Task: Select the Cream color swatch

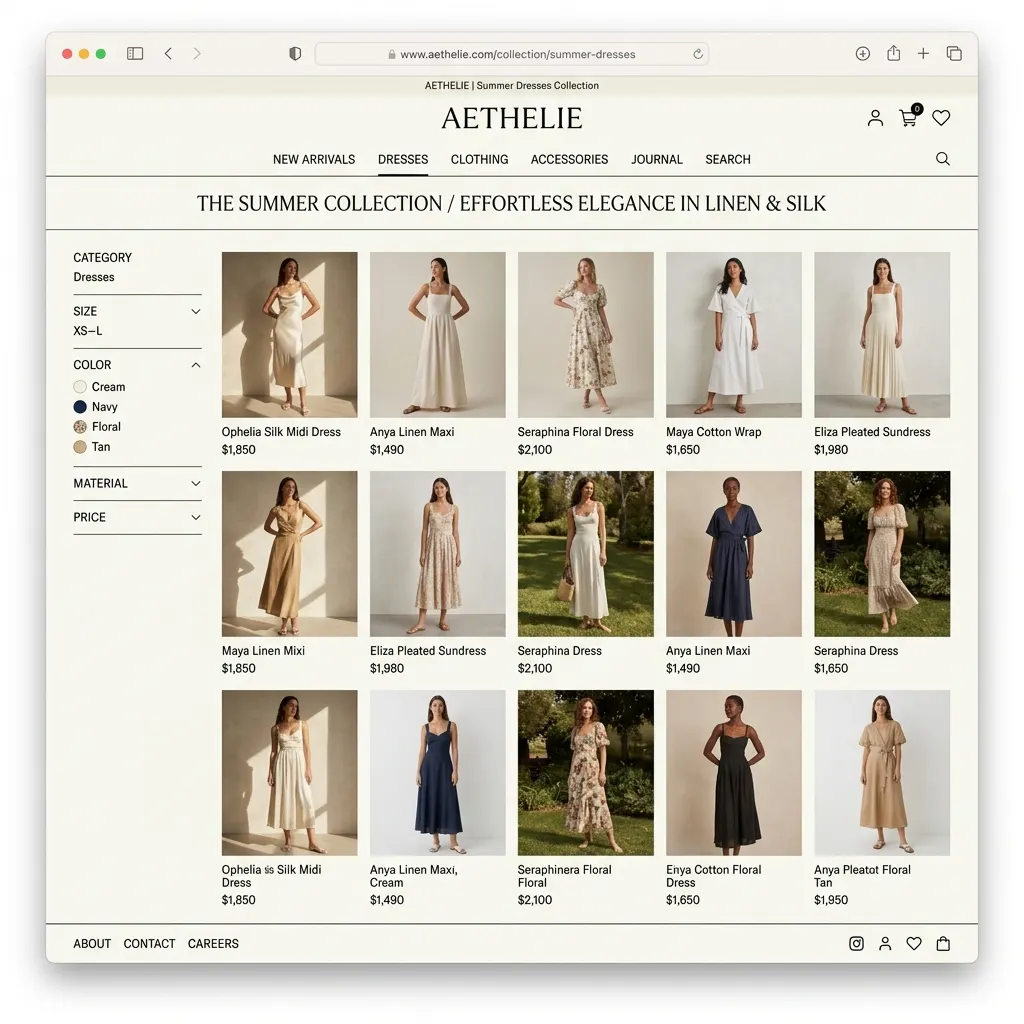Action: coord(80,387)
